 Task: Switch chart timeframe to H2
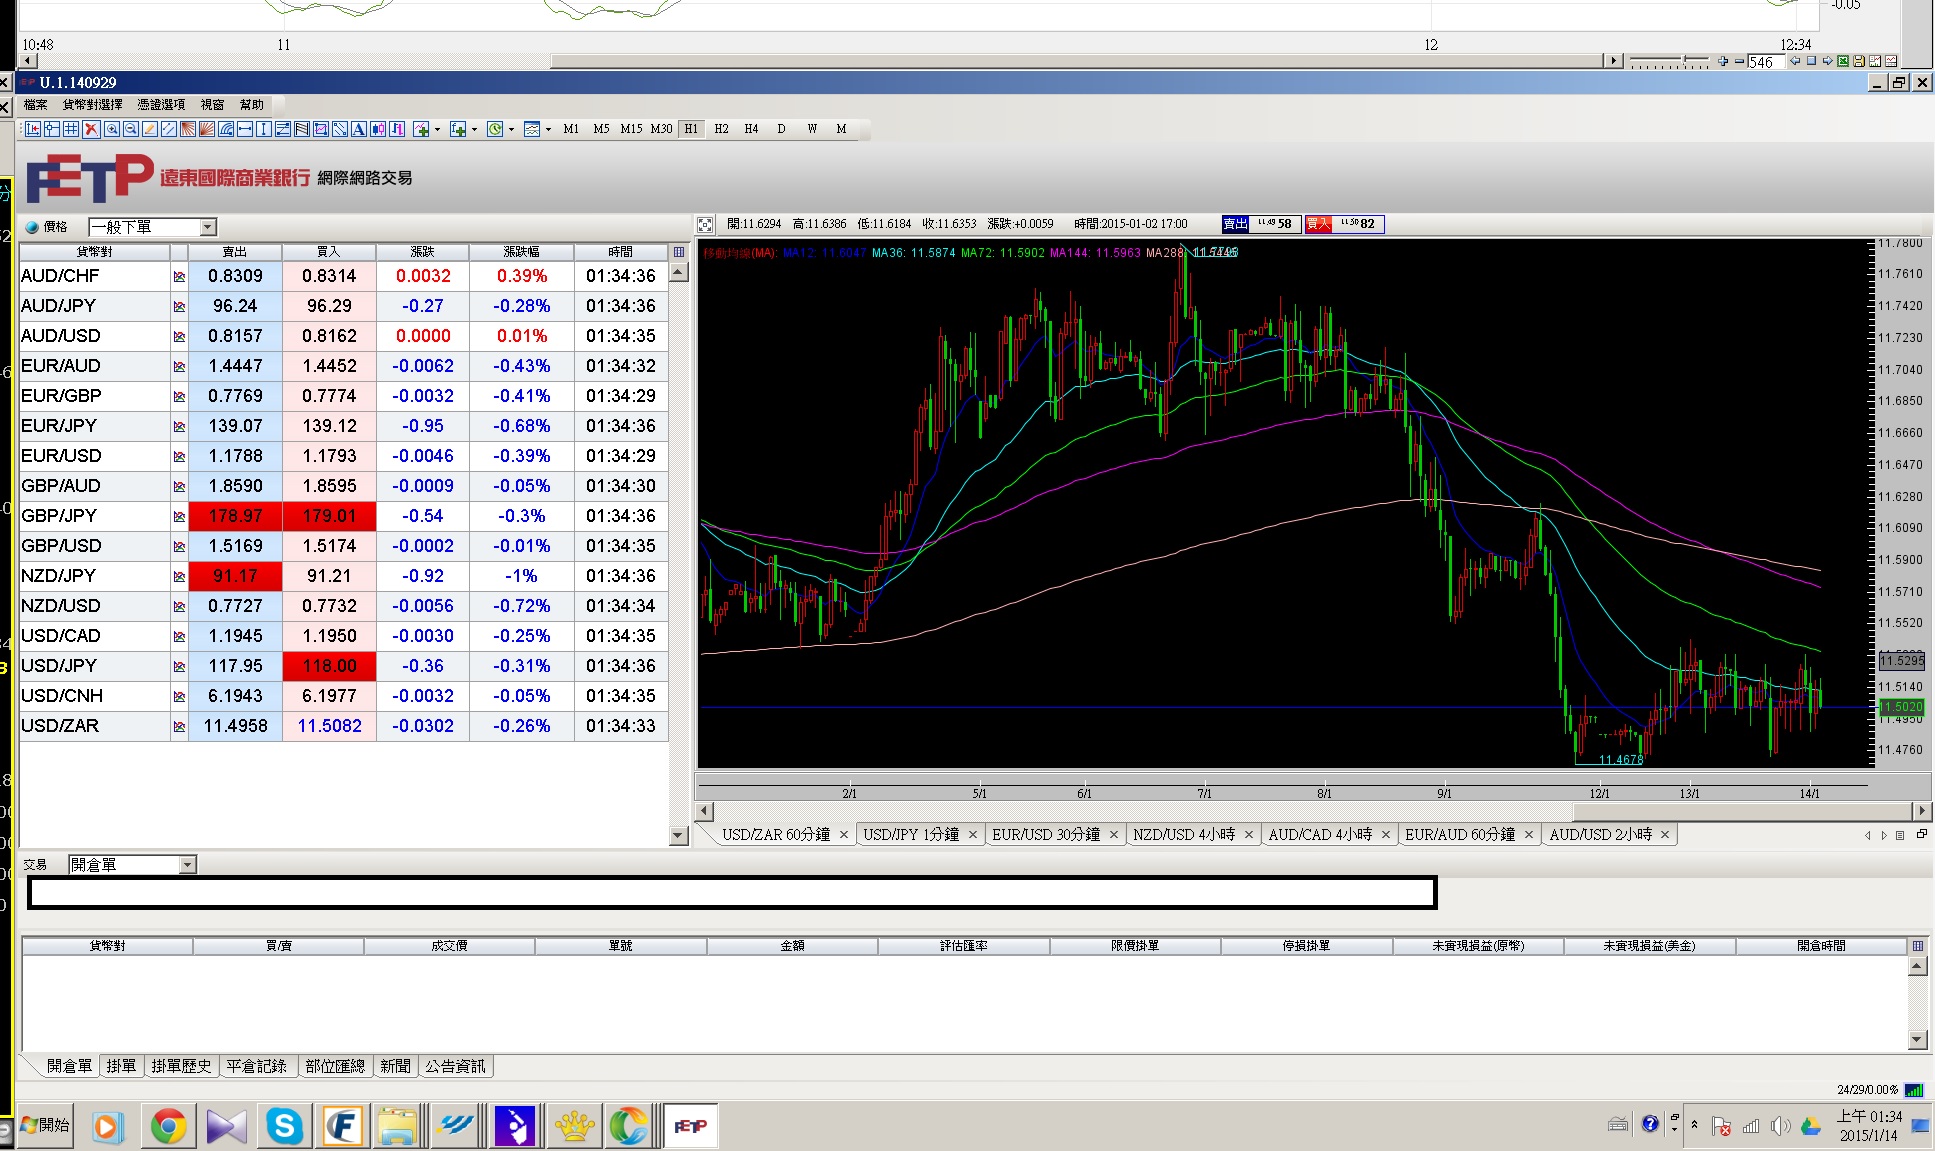point(721,129)
